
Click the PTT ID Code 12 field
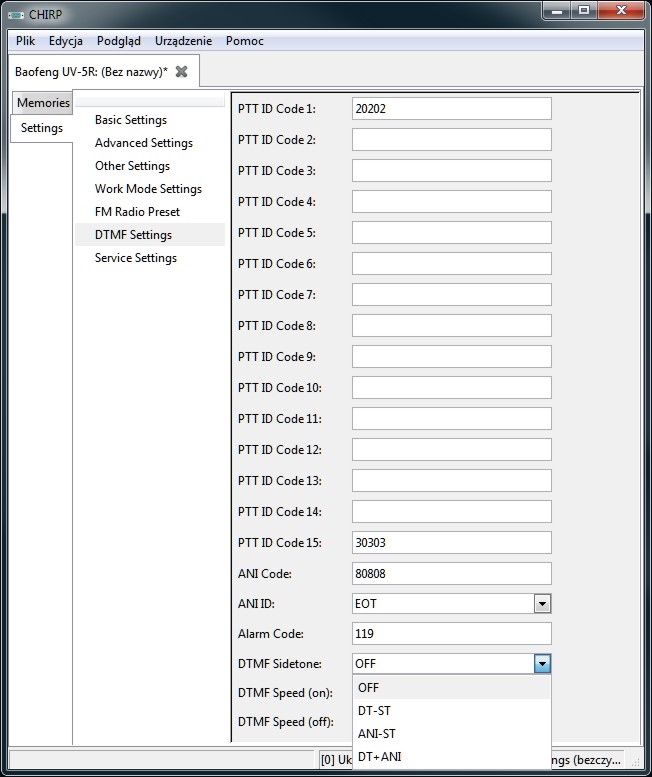[451, 449]
